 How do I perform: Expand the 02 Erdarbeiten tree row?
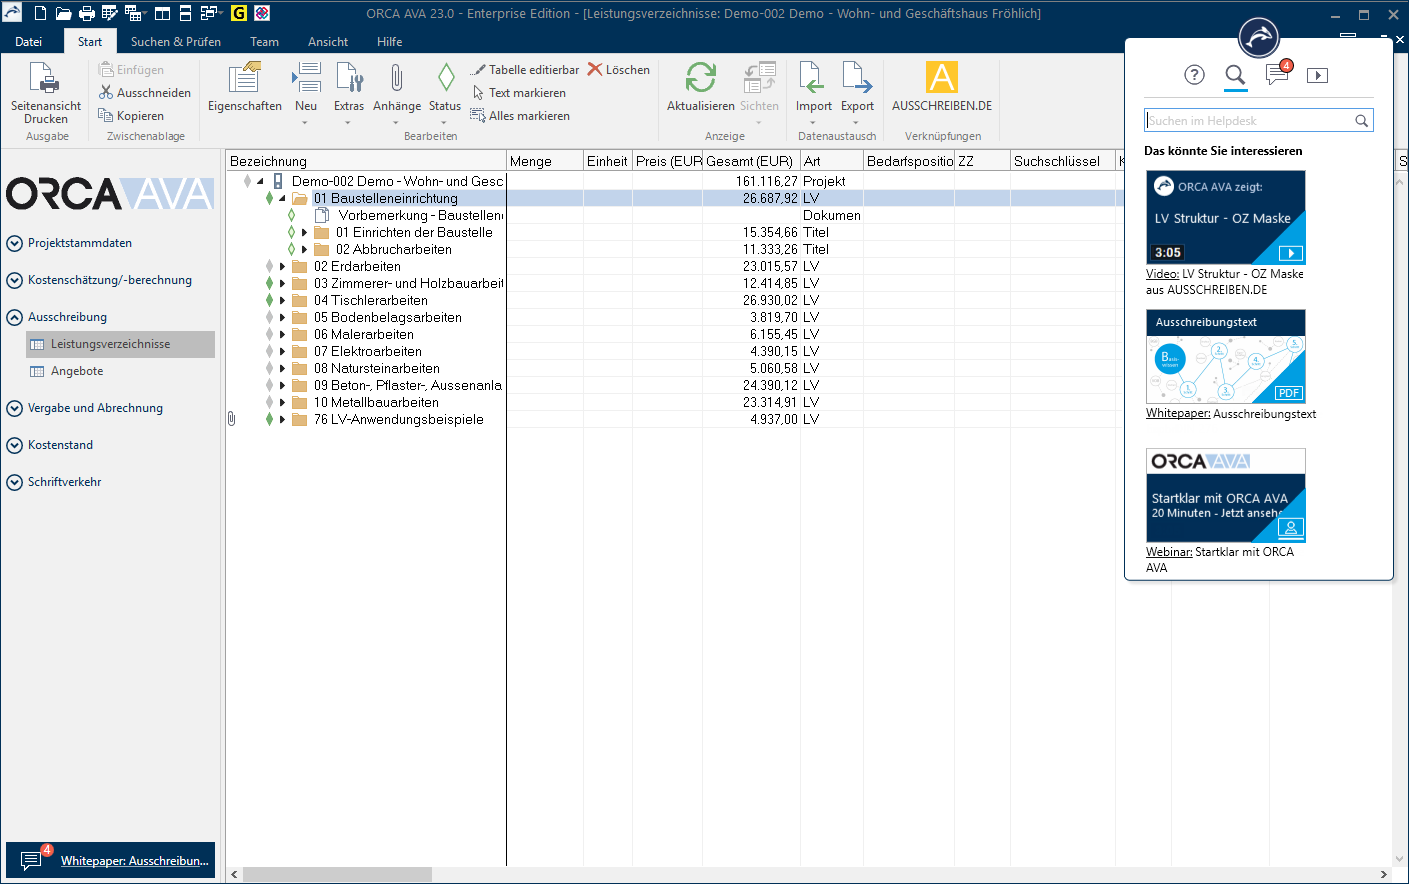(283, 267)
